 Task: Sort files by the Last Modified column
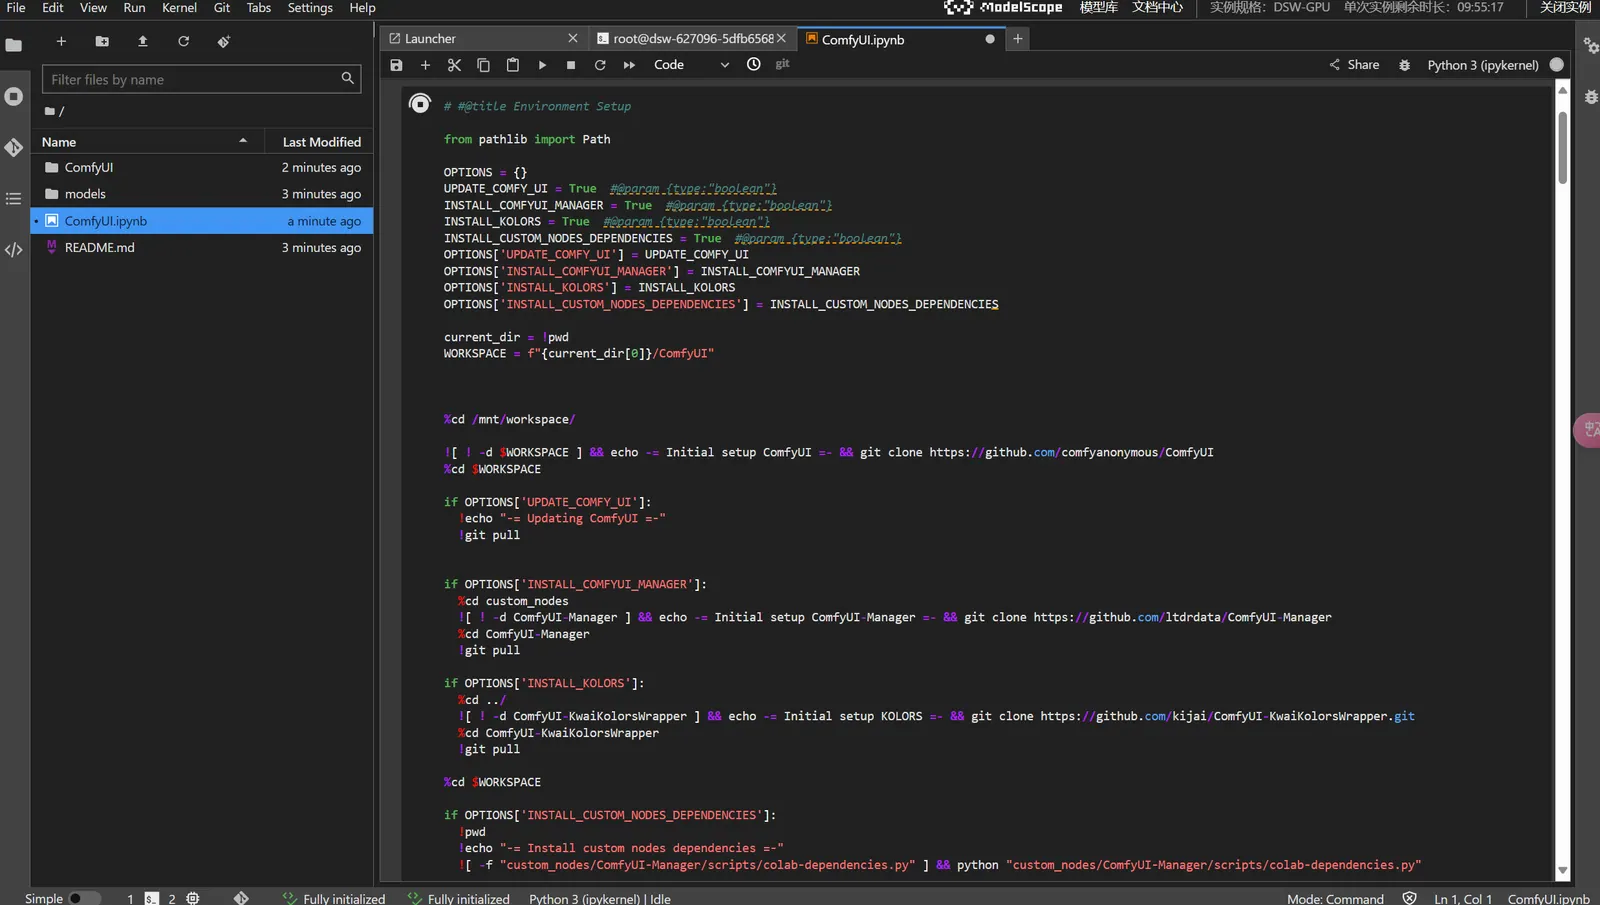click(x=321, y=142)
